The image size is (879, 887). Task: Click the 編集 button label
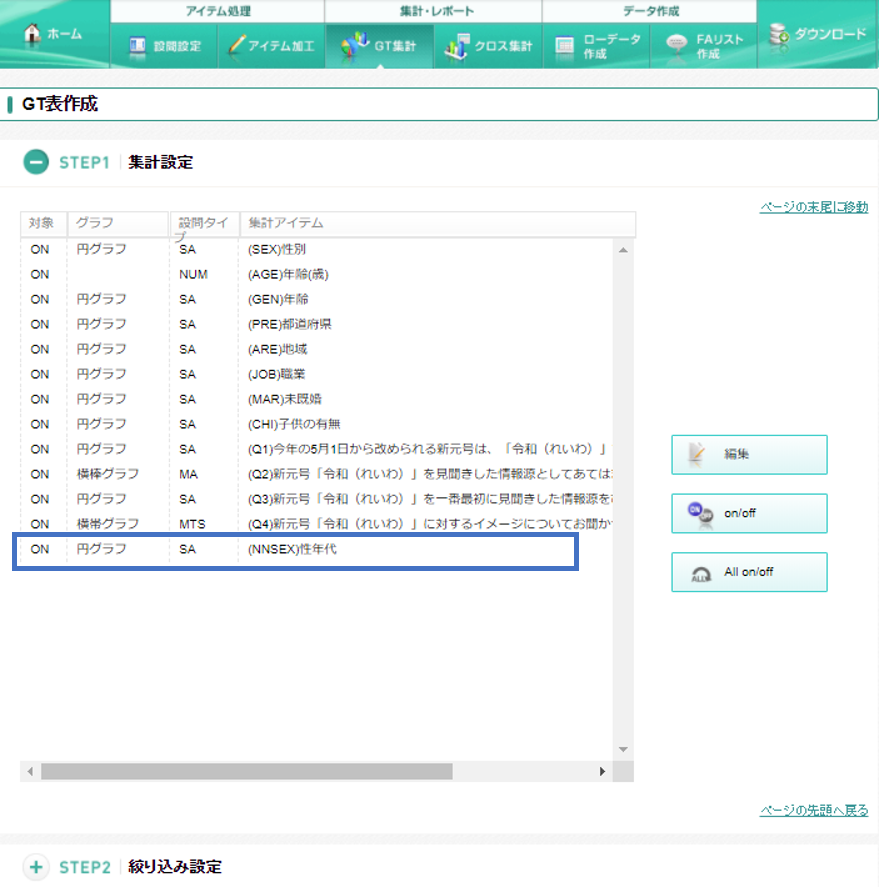click(736, 454)
